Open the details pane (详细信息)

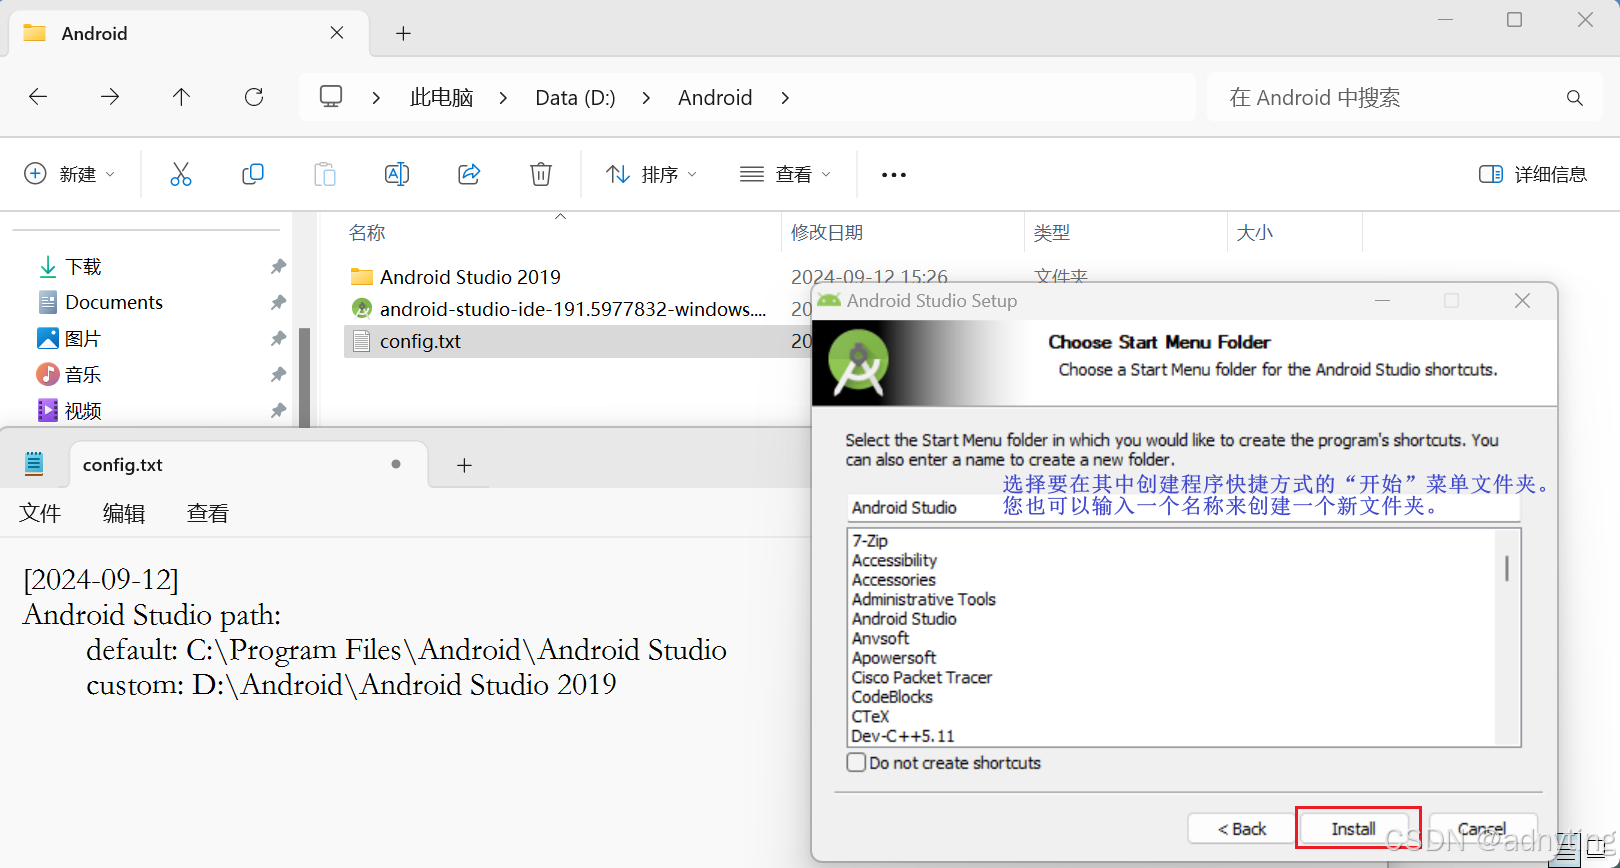click(1533, 174)
